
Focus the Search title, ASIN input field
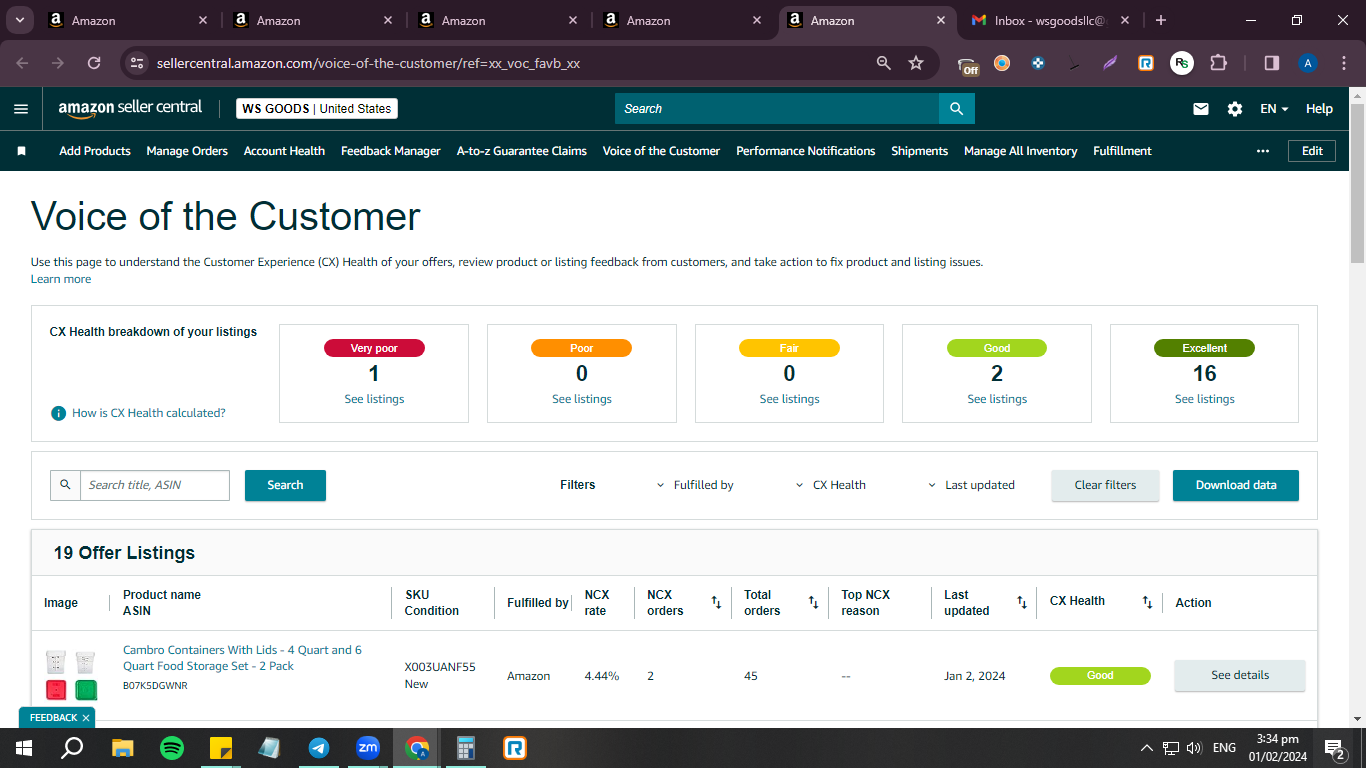(155, 485)
